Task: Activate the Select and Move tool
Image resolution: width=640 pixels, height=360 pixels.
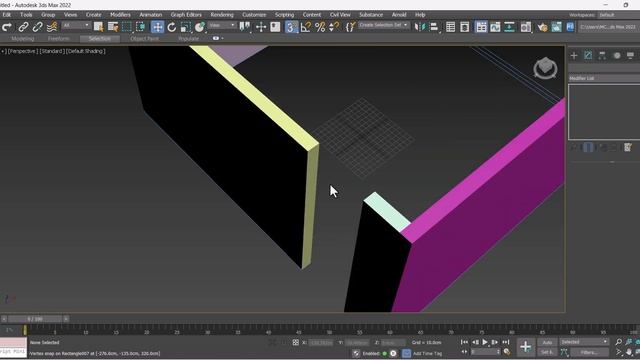Action: point(157,27)
